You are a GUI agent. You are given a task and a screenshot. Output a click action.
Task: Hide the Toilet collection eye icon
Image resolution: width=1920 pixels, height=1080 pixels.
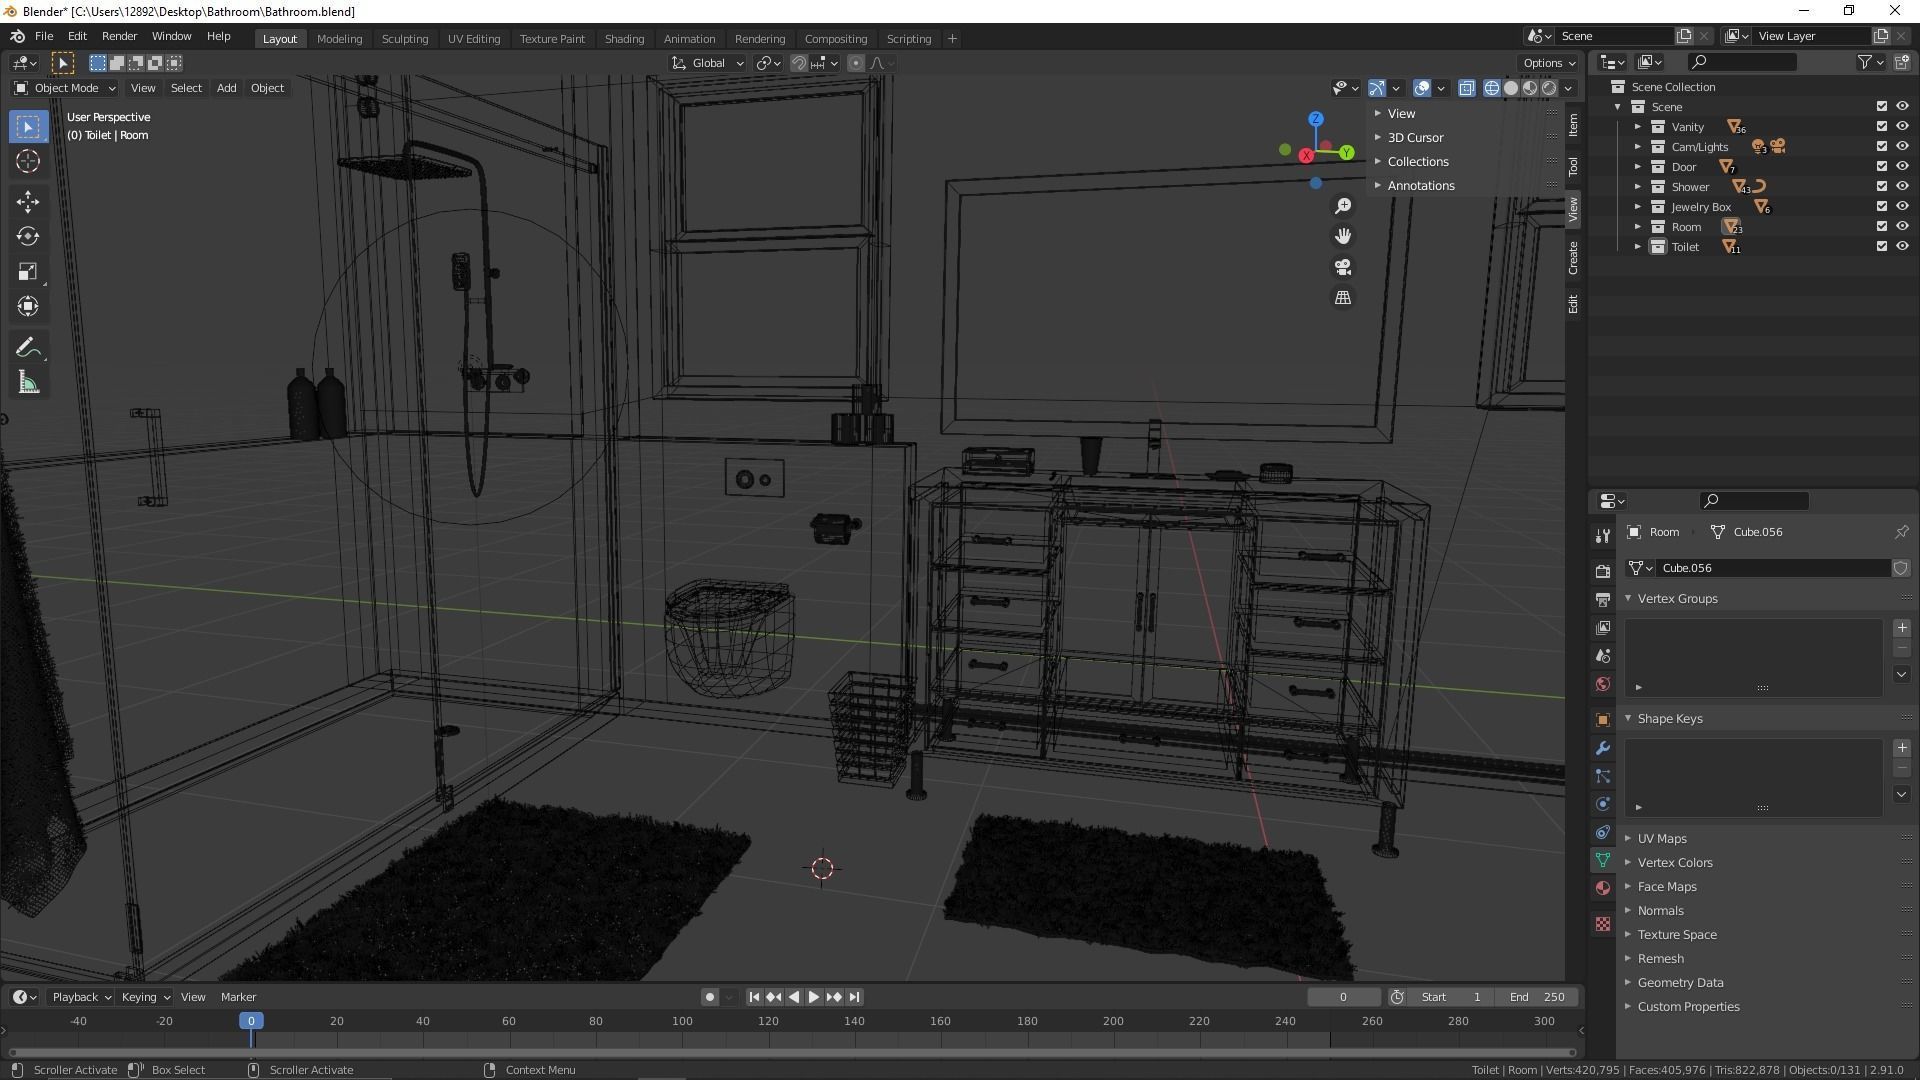tap(1902, 247)
